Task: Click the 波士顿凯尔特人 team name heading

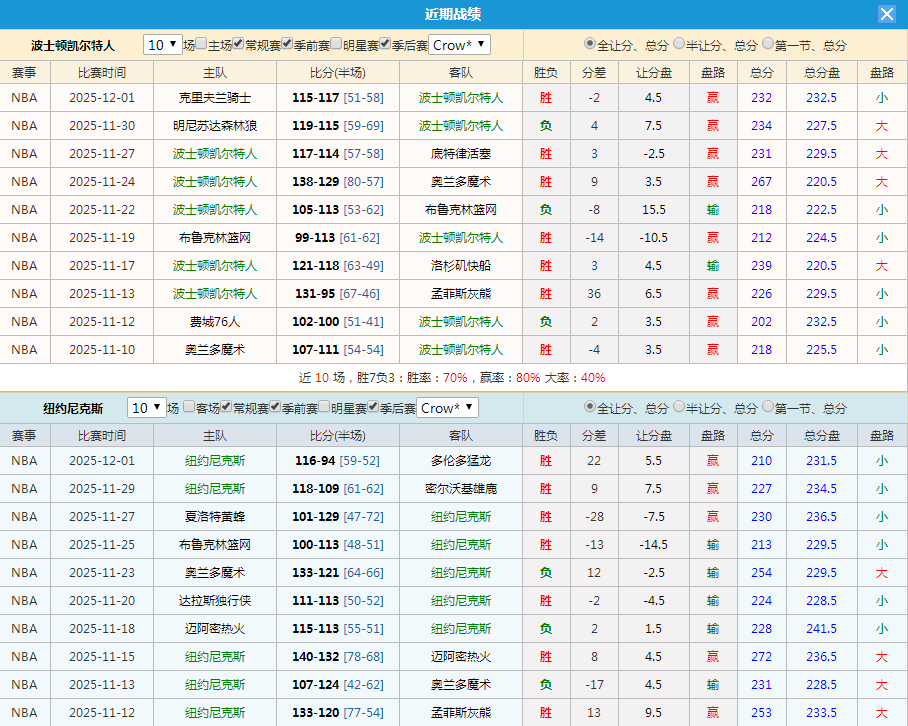Action: [x=73, y=44]
